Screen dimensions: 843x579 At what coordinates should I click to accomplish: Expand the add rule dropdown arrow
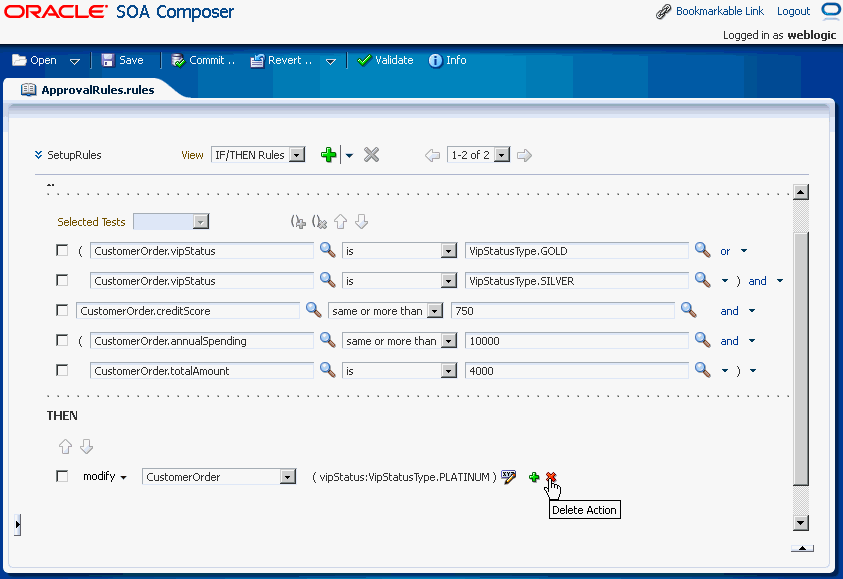point(349,156)
